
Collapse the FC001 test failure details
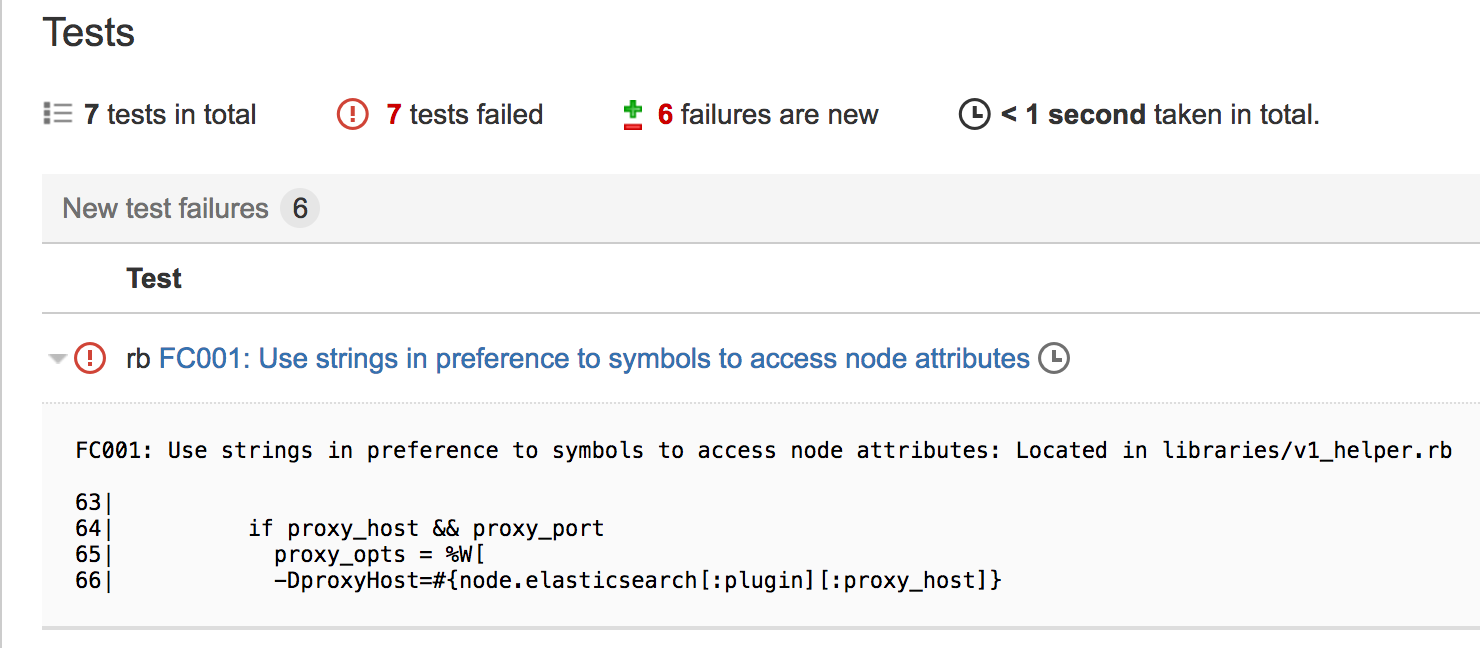coord(58,359)
